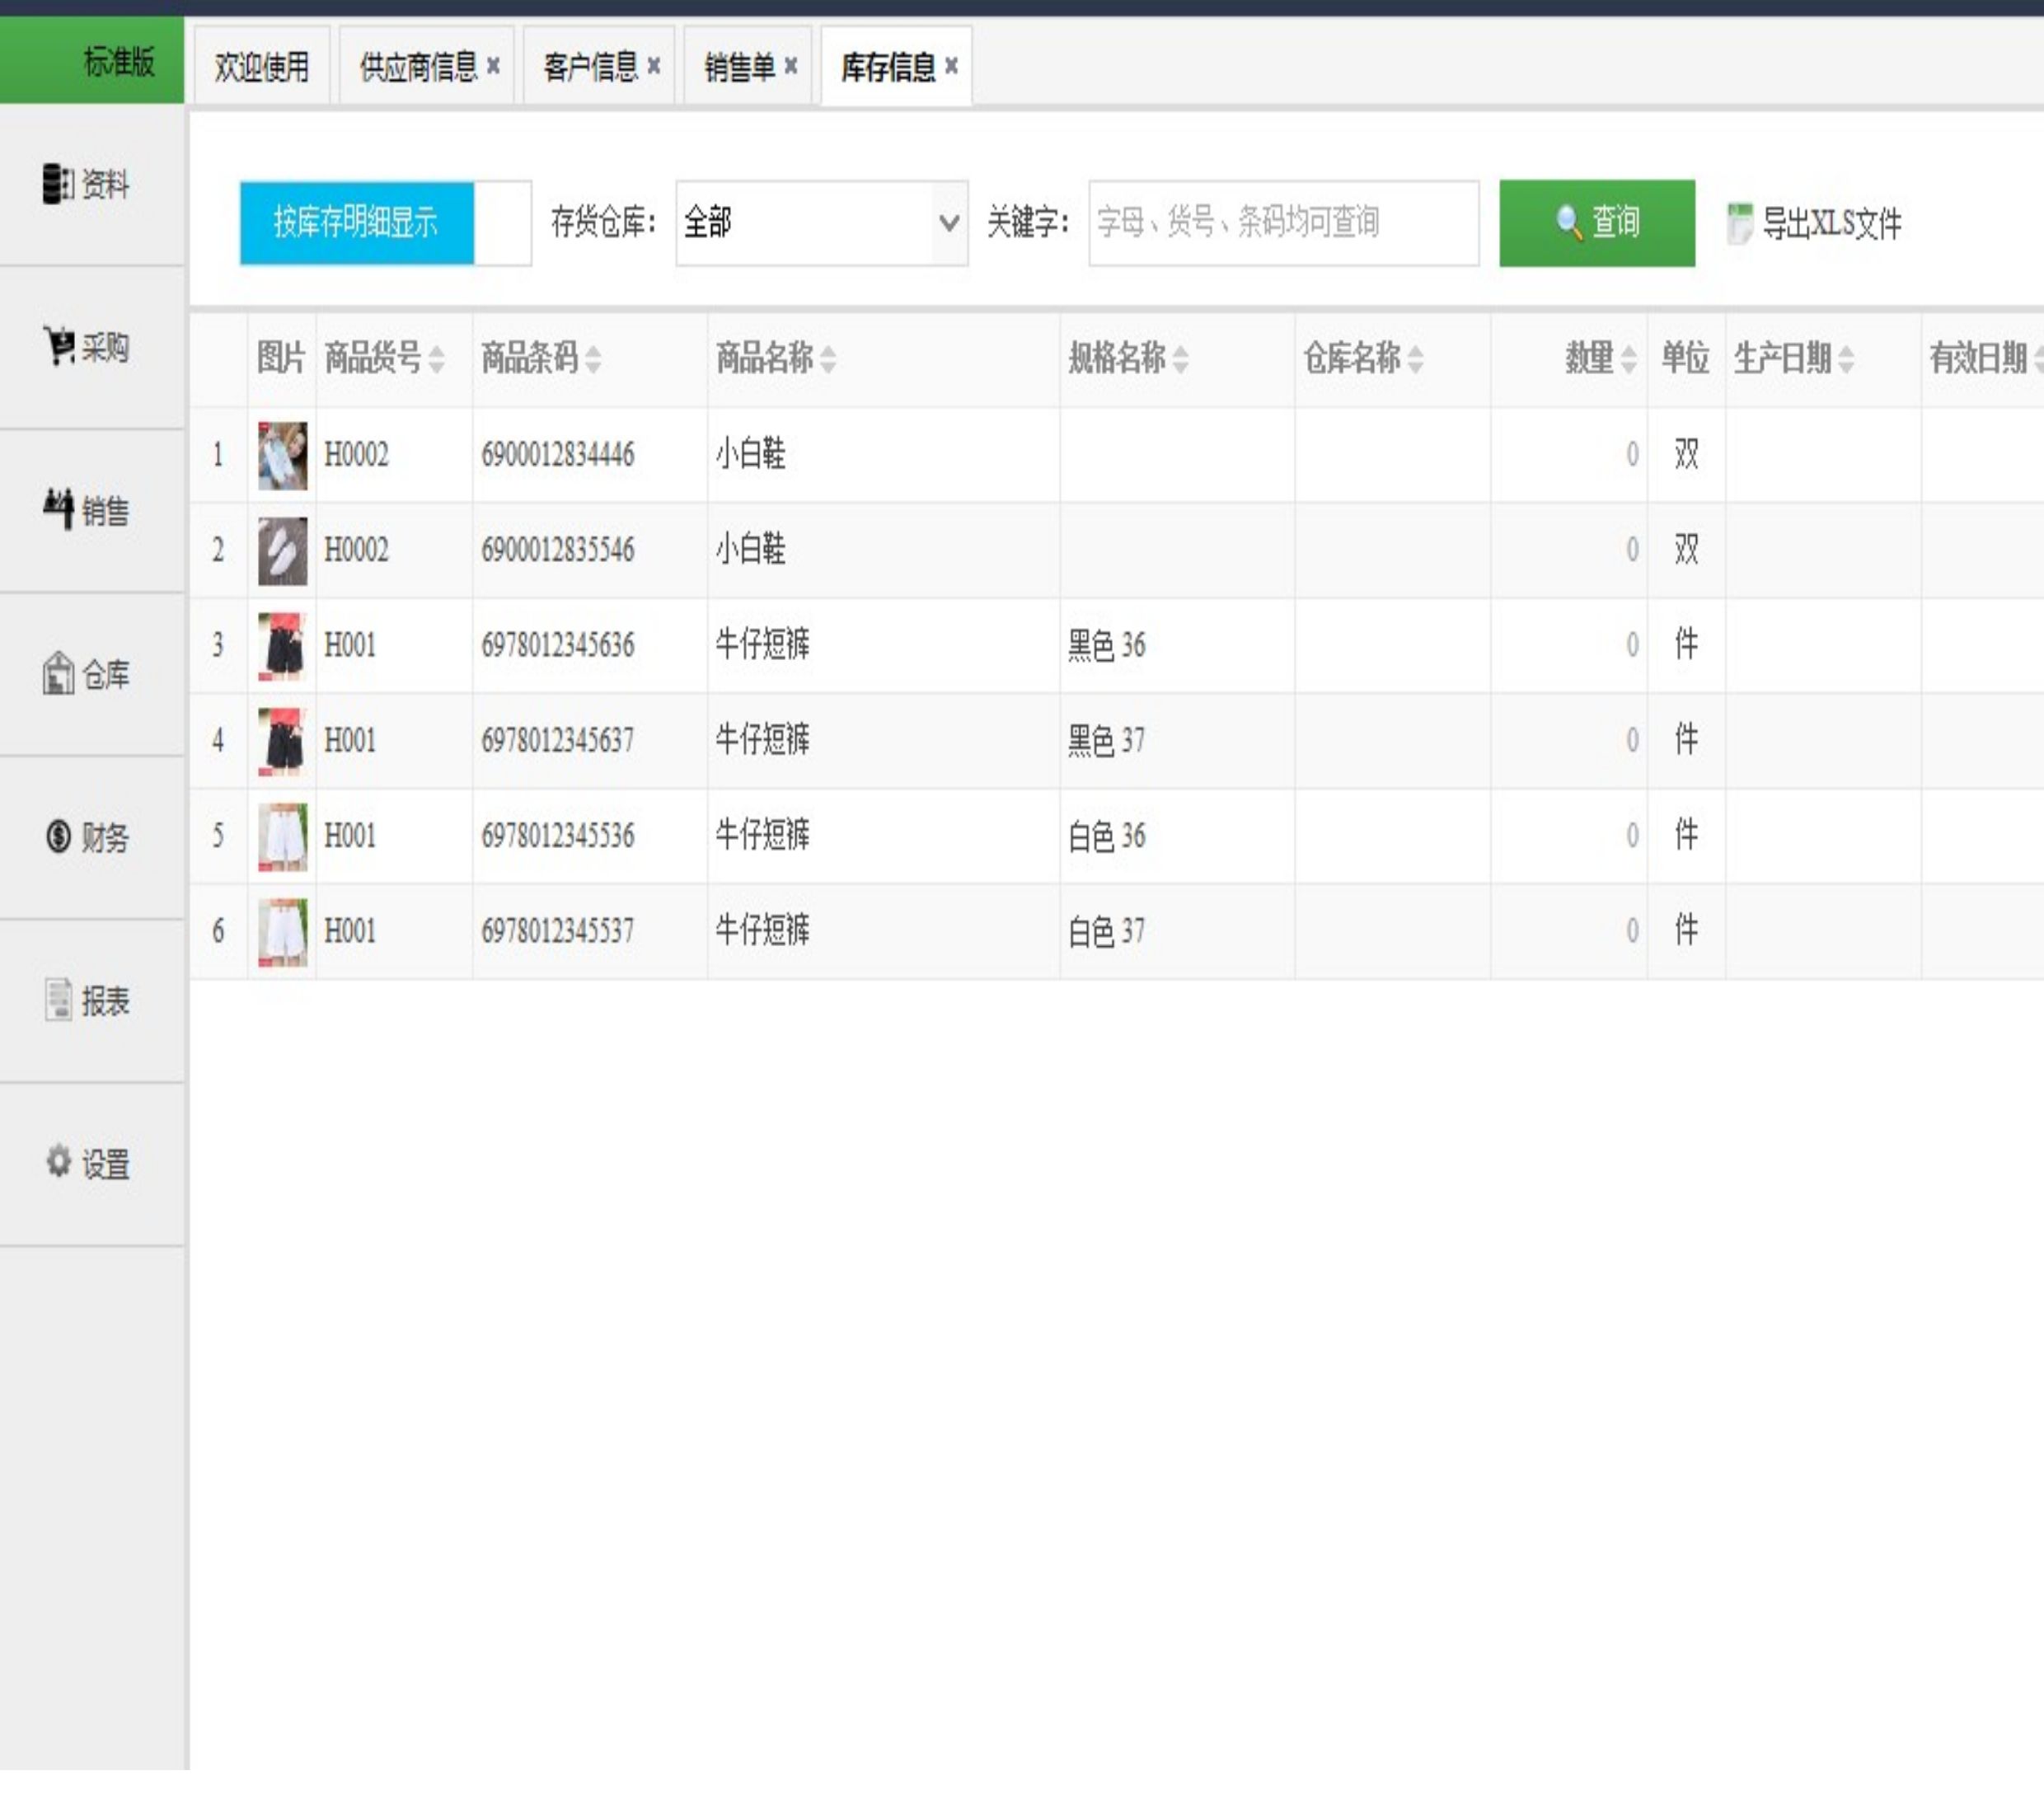2044x1813 pixels.
Task: Close the 库存信息 tab
Action: [x=952, y=66]
